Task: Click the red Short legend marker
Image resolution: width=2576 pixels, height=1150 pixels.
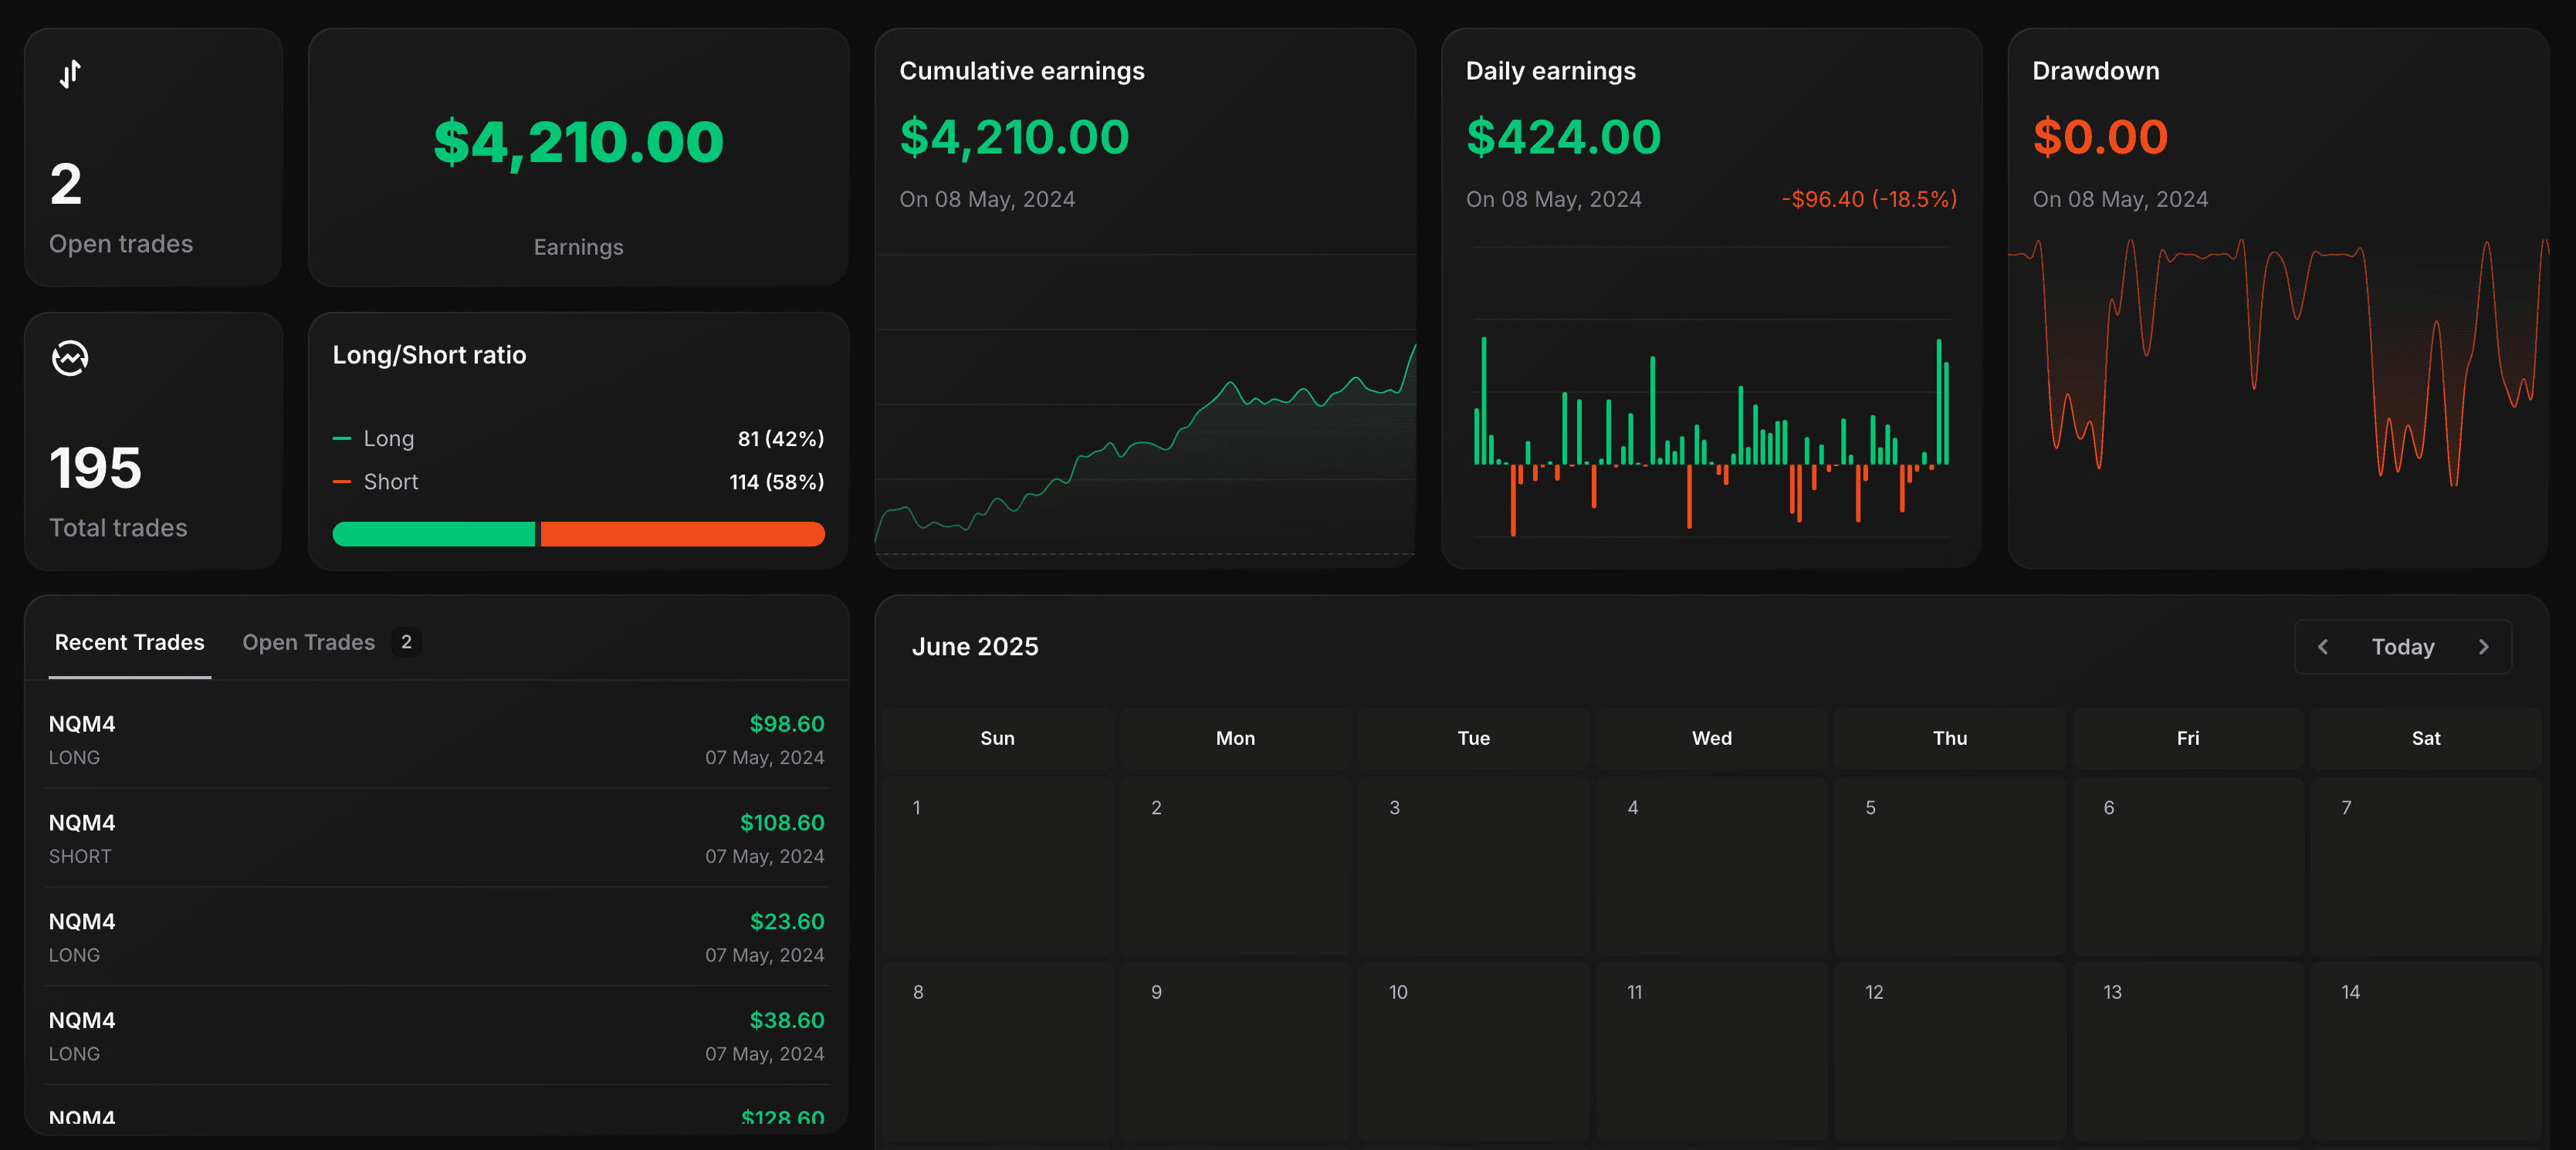Action: click(342, 482)
